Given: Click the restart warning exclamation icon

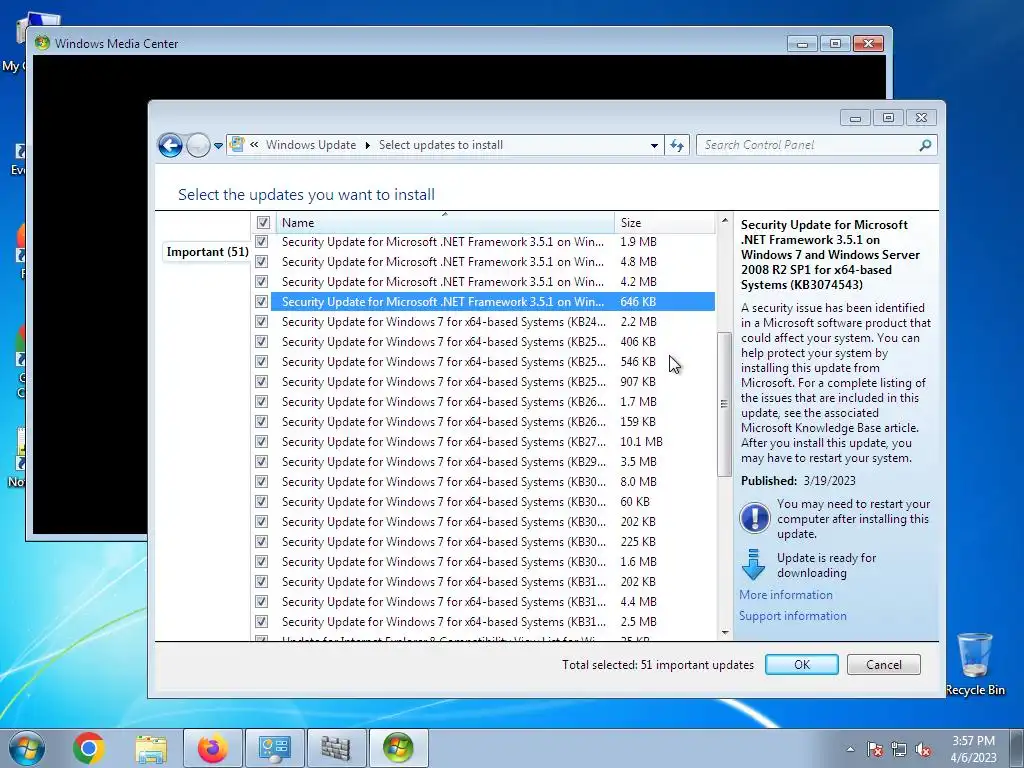Looking at the screenshot, I should [754, 518].
